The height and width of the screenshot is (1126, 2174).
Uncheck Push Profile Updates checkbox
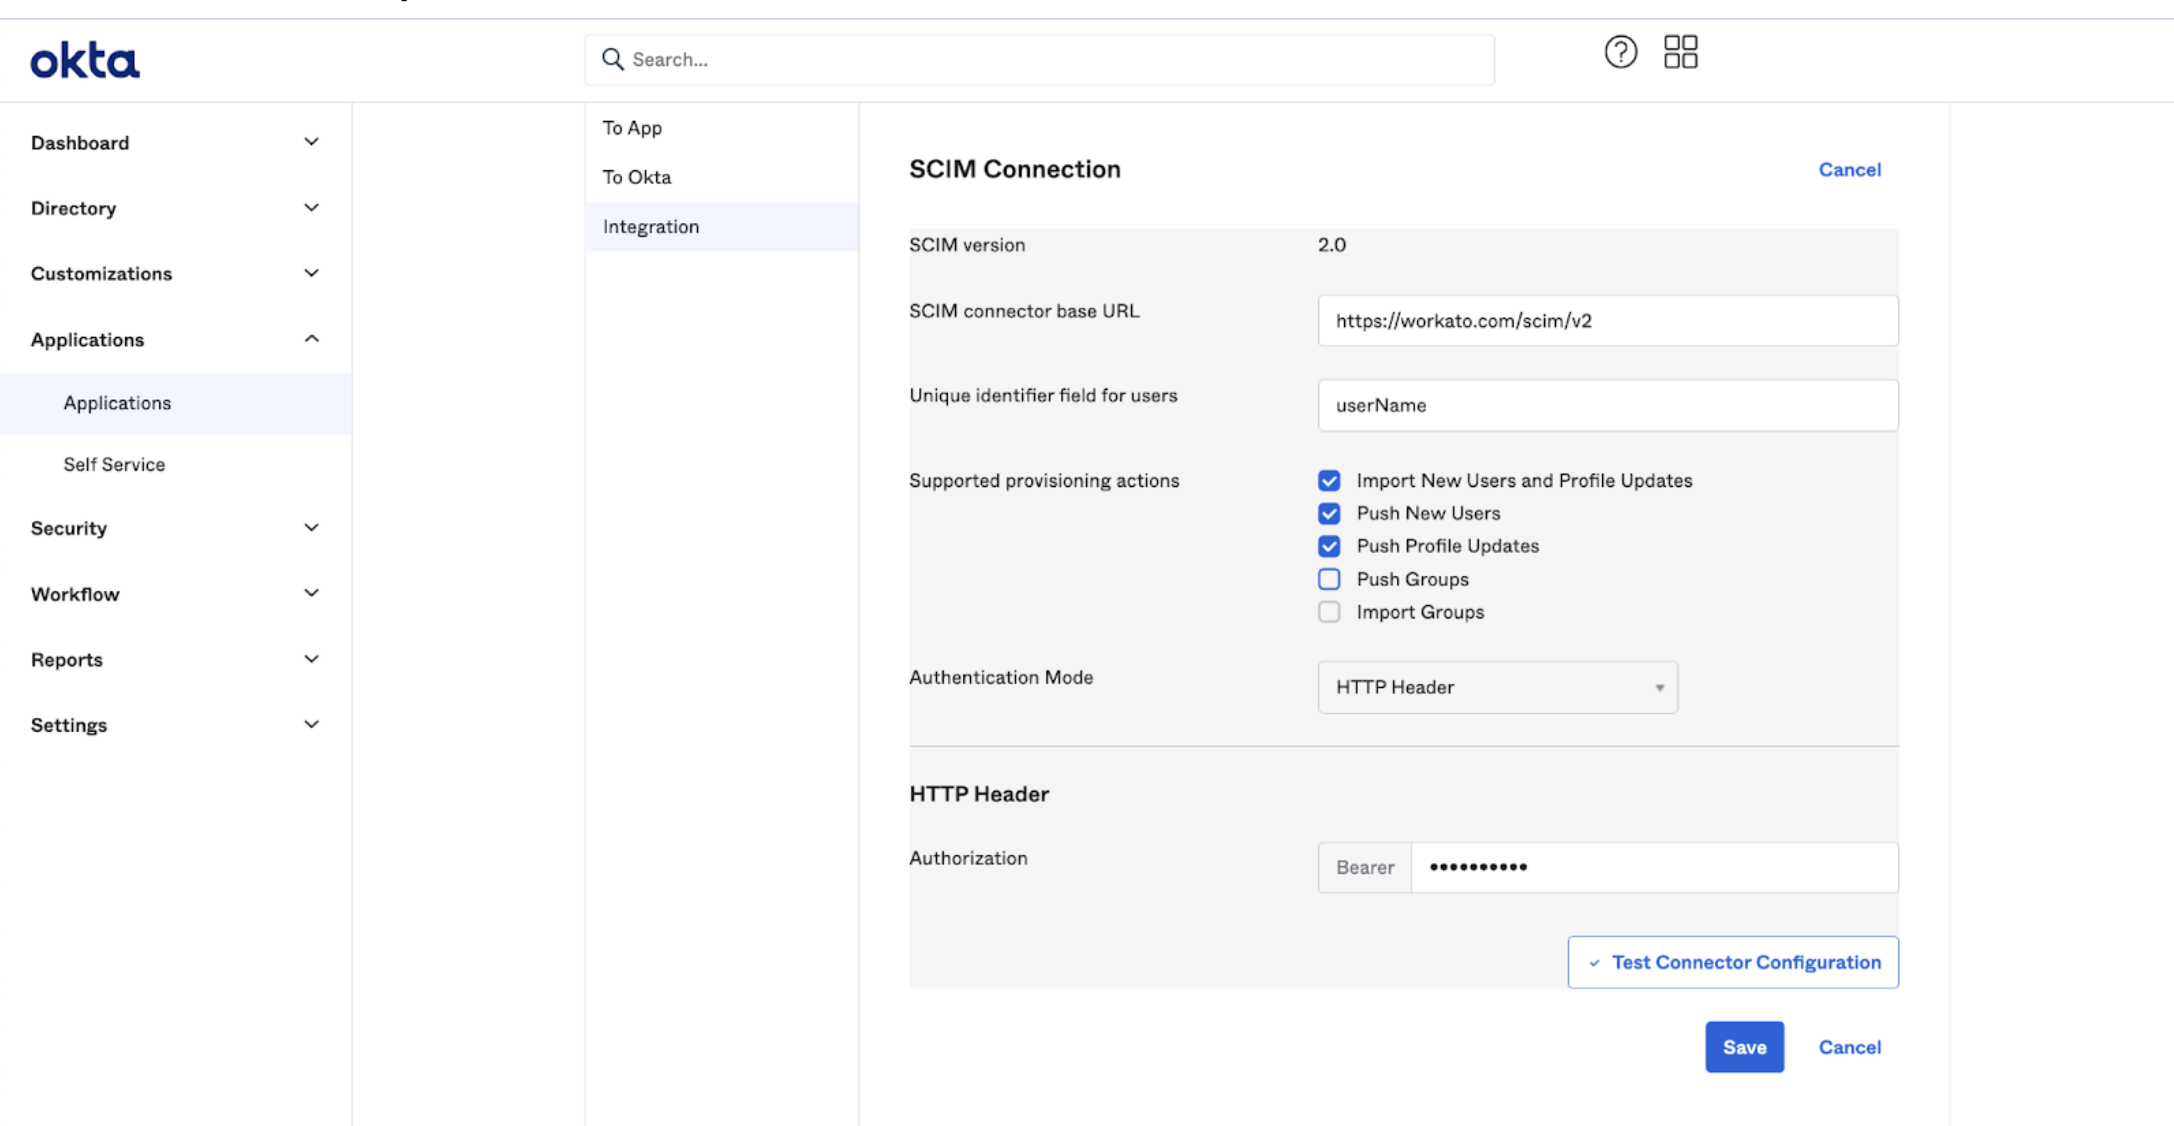tap(1328, 547)
